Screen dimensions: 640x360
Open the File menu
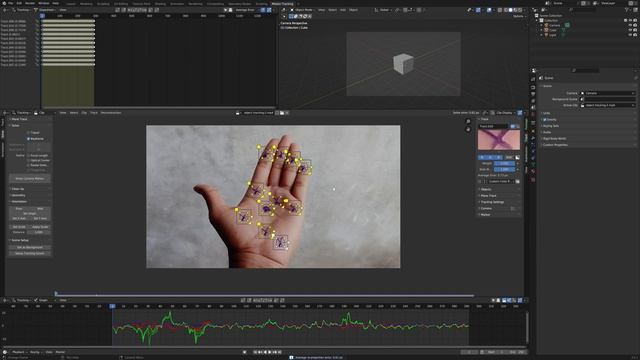tap(11, 3)
